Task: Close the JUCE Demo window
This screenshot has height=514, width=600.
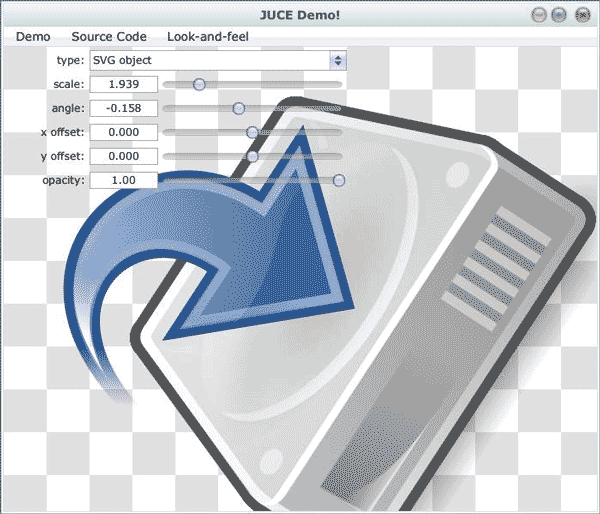Action: click(x=582, y=15)
